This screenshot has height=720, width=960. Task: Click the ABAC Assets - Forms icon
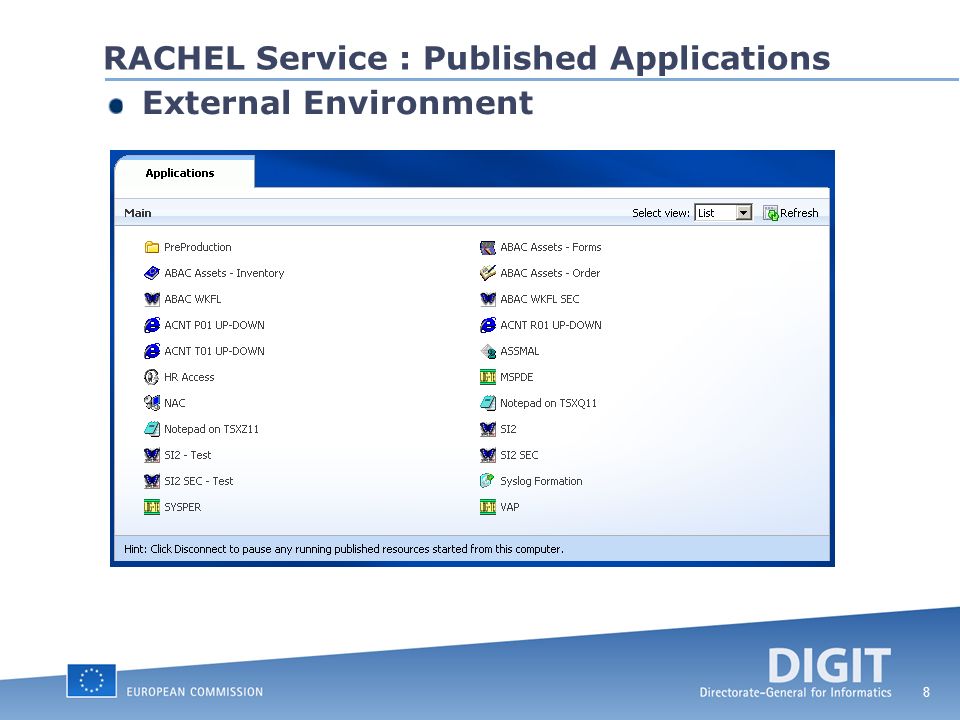tap(488, 247)
